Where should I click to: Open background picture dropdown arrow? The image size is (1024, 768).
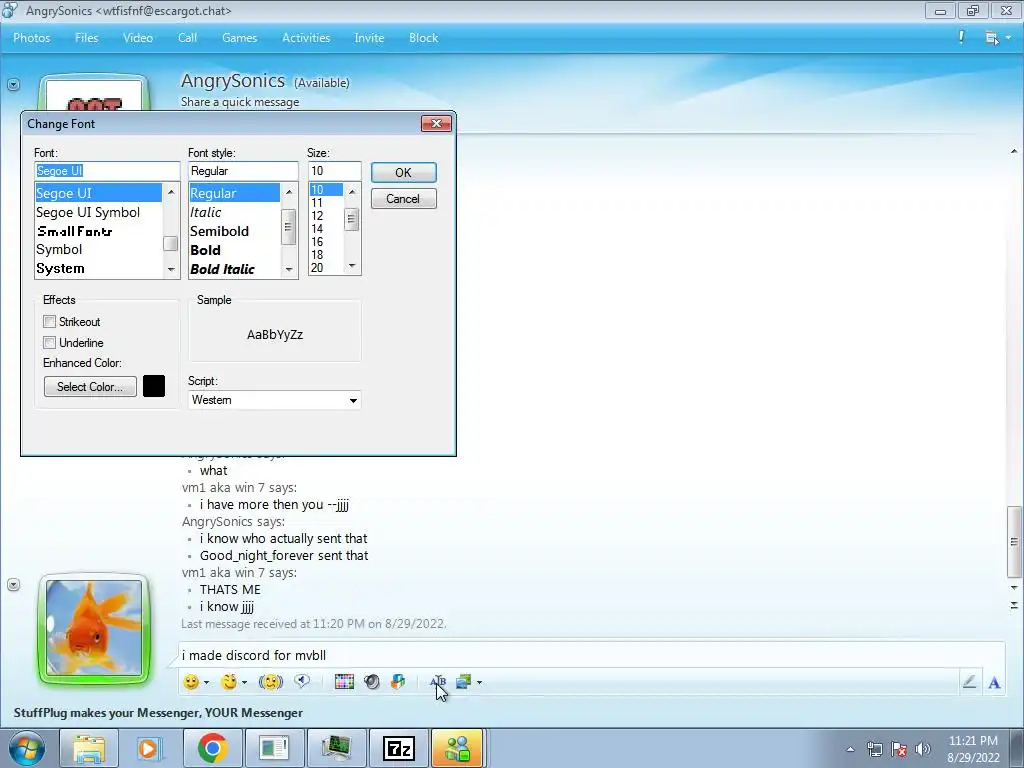tap(479, 682)
